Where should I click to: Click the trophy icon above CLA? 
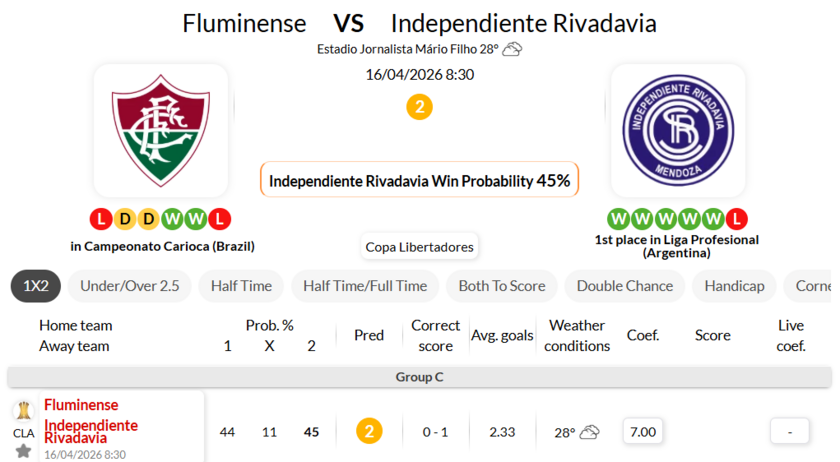coord(23,411)
